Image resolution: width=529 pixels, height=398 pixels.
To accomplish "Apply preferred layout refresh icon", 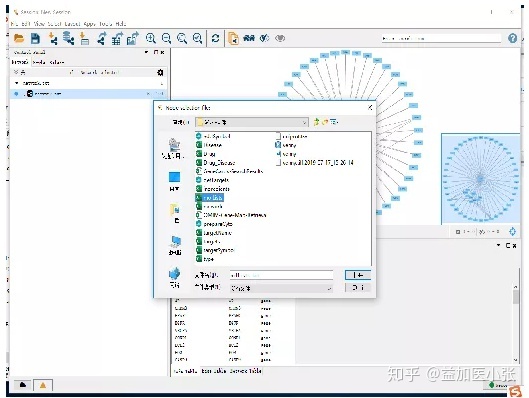I will (x=215, y=38).
